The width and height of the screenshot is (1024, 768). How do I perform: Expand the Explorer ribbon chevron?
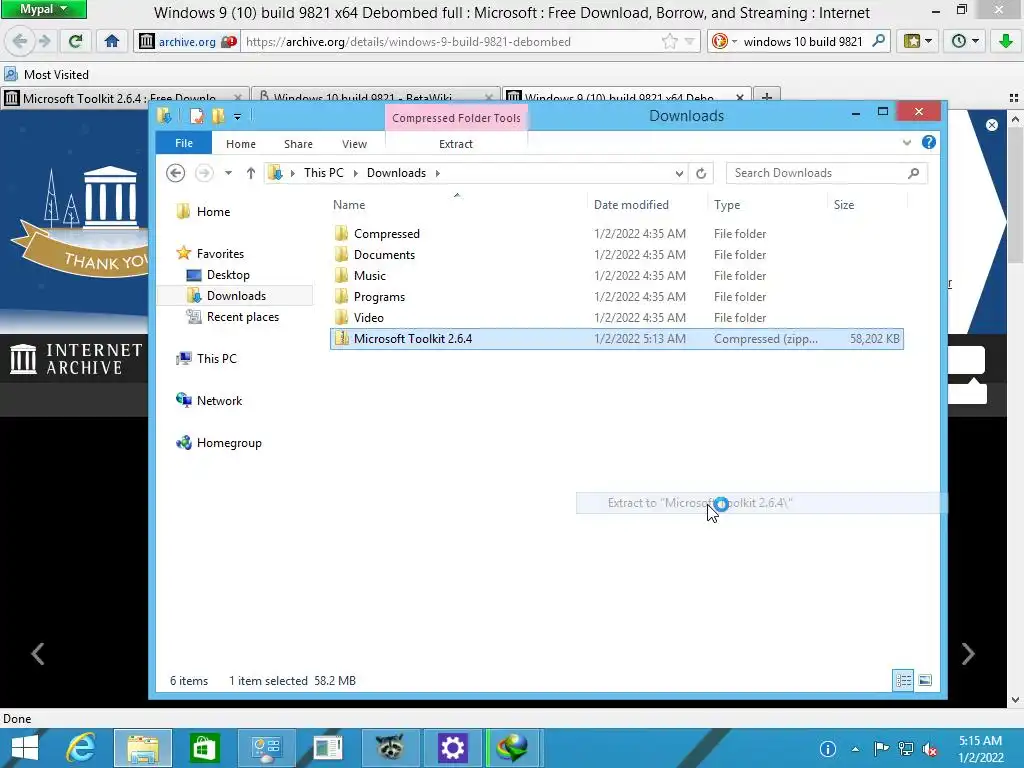[906, 142]
